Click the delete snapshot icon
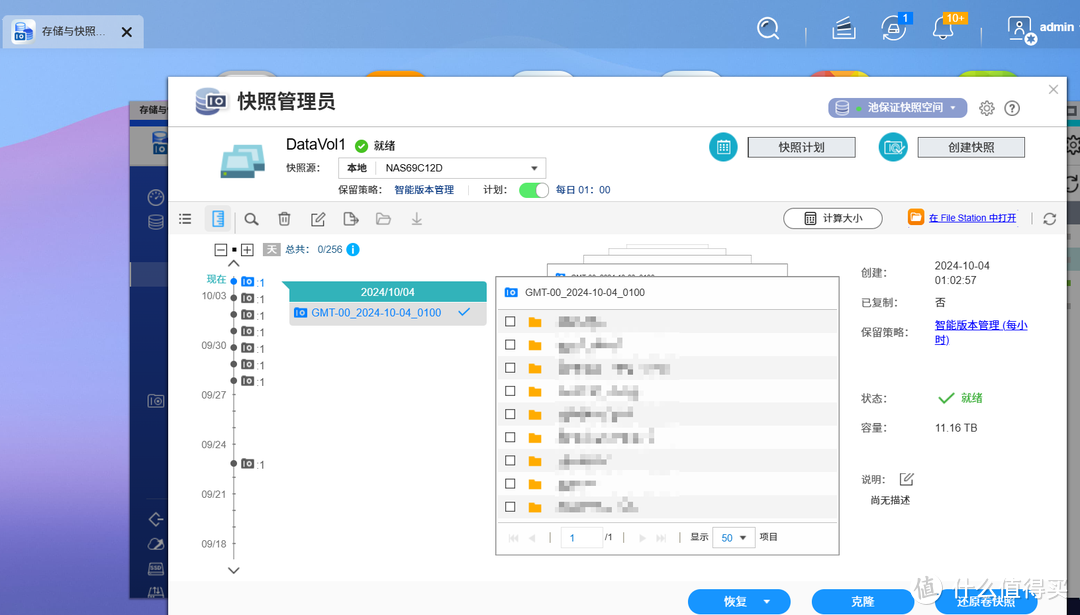1080x615 pixels. tap(284, 218)
